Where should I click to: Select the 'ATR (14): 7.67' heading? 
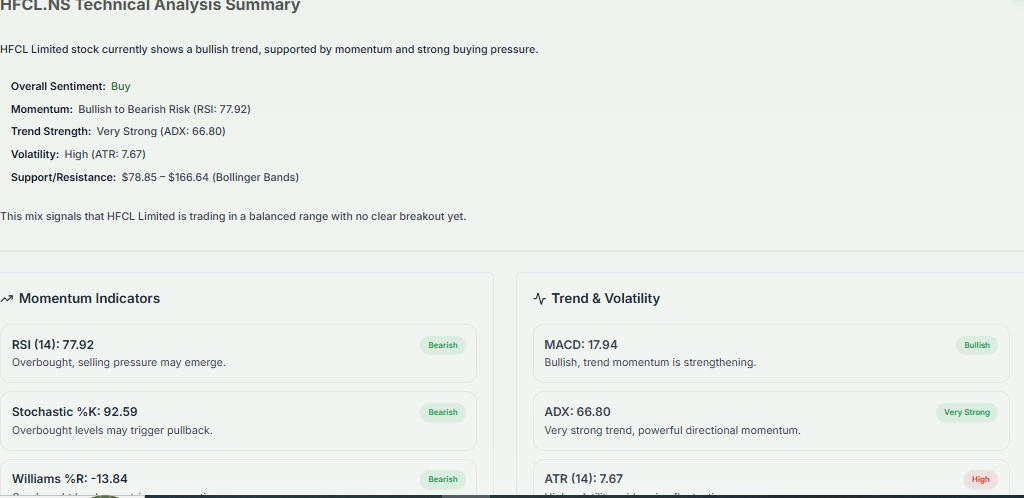click(583, 479)
